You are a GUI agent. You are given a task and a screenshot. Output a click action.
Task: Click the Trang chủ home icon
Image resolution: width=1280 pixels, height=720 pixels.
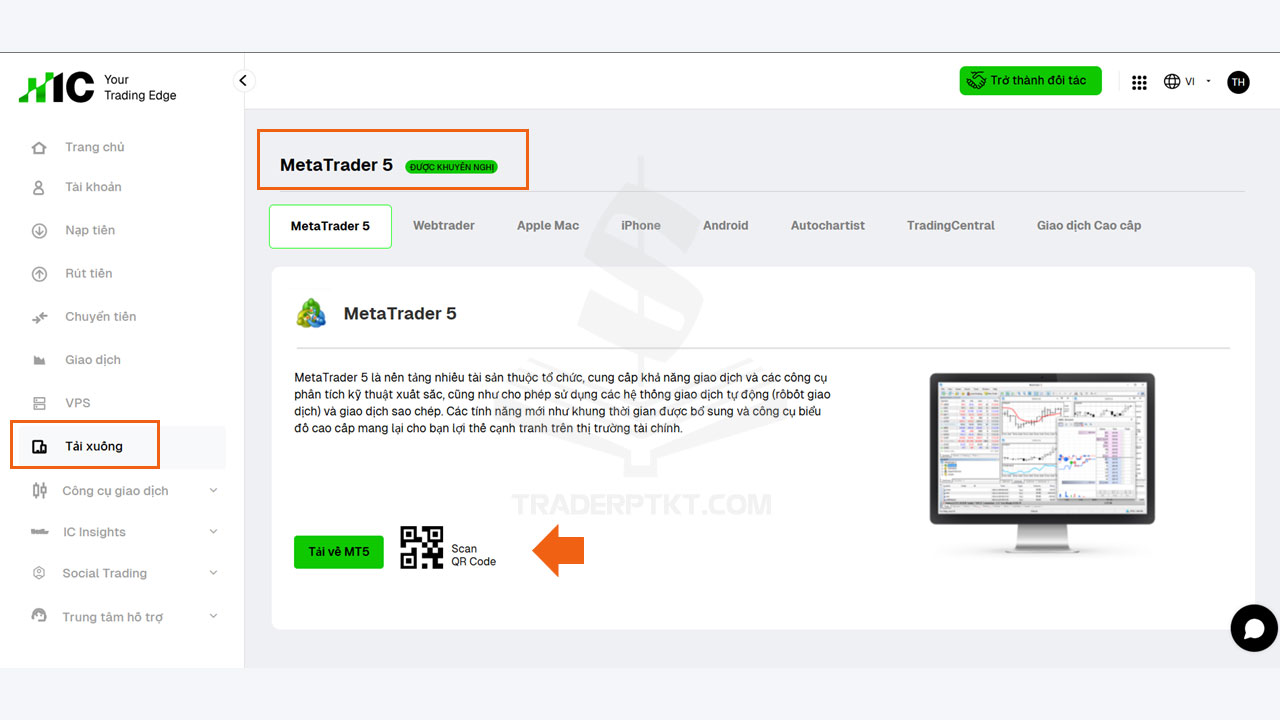(x=39, y=148)
